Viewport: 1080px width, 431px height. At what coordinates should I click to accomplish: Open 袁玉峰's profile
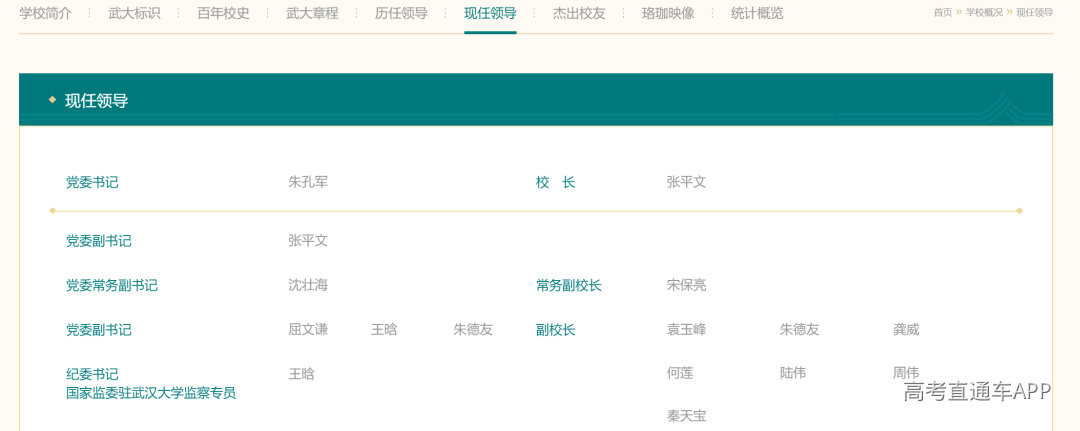687,330
